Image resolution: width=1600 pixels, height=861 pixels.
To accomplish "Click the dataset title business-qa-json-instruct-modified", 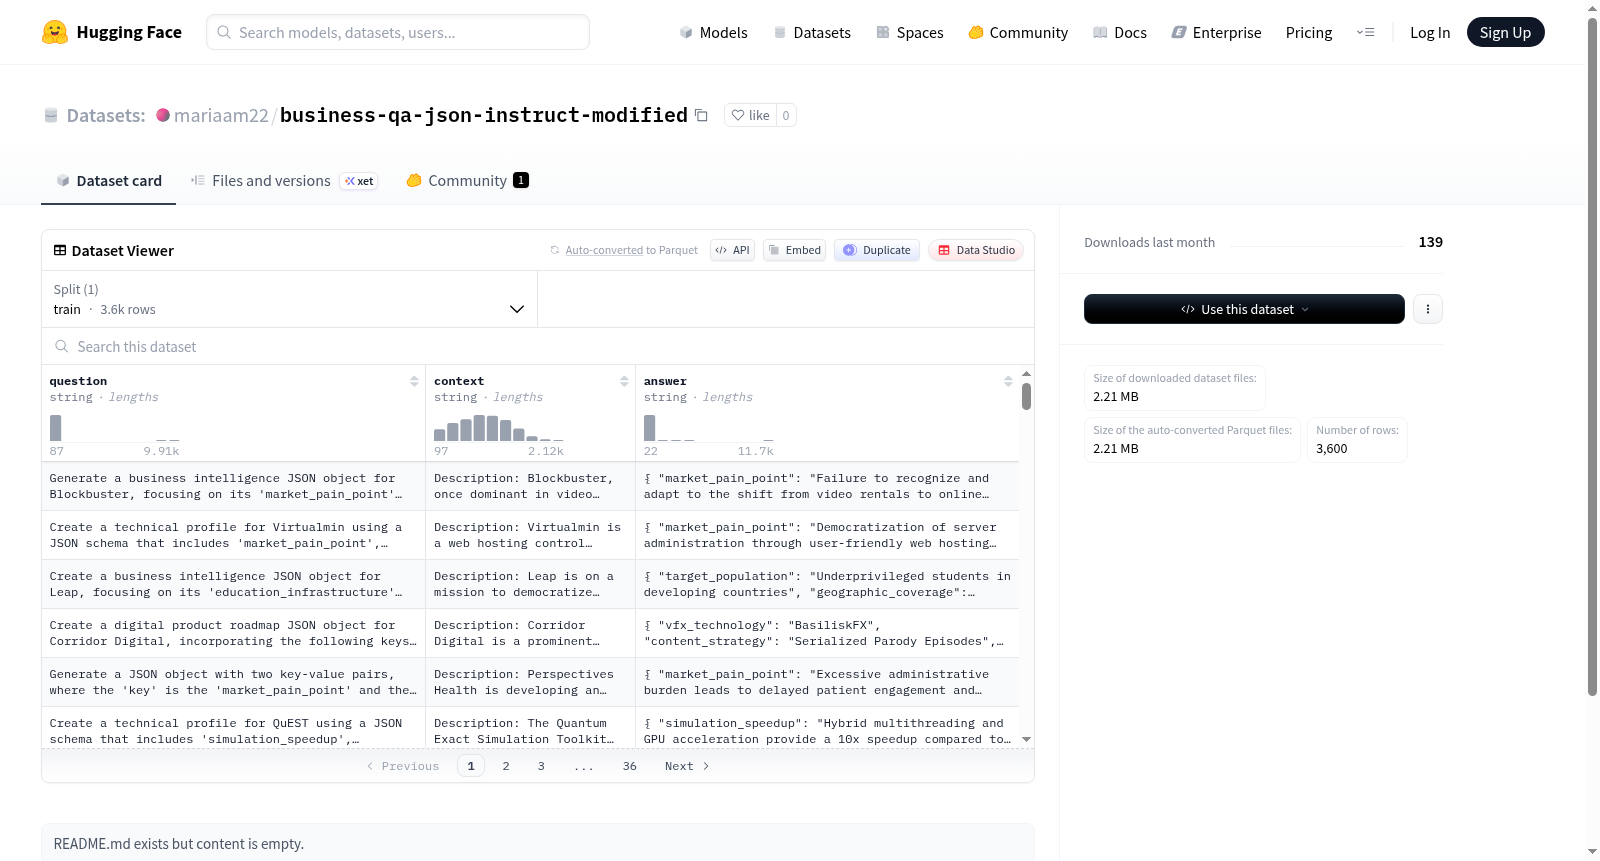I will pos(484,115).
